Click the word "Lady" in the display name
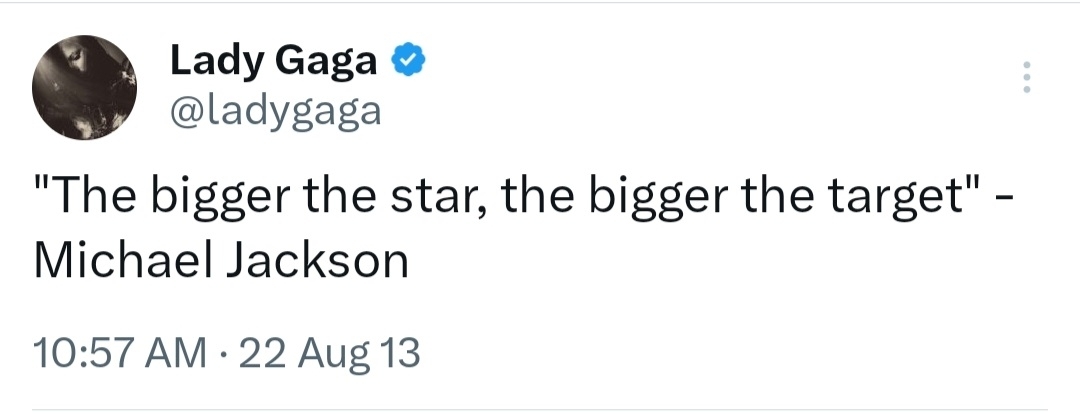The image size is (1080, 414). pyautogui.click(x=210, y=62)
